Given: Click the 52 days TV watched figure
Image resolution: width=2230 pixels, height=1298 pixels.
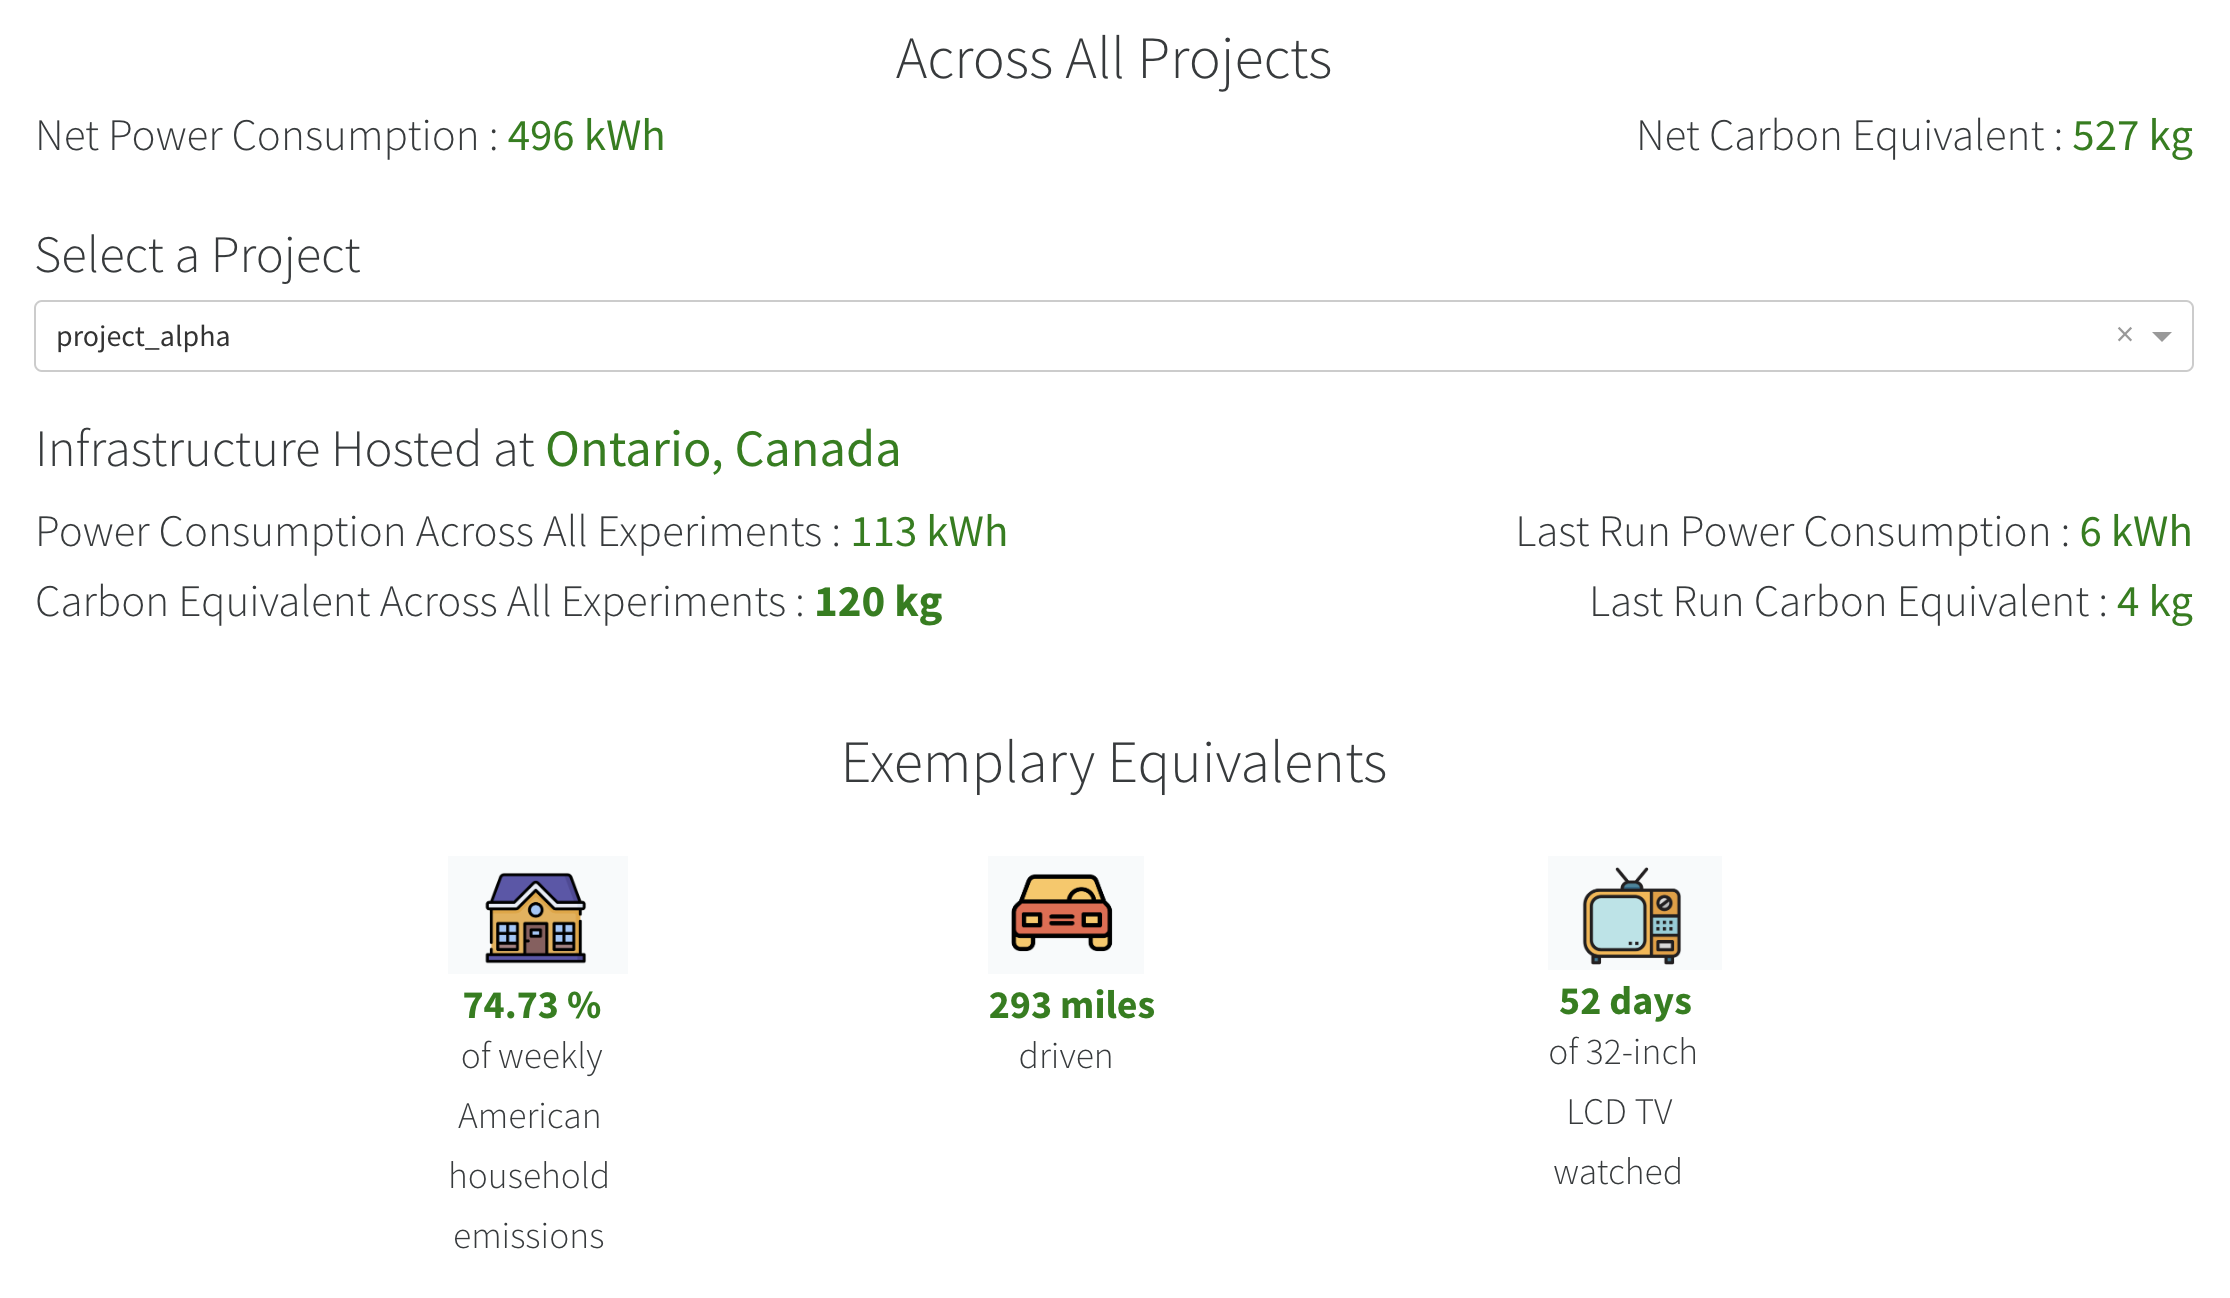Looking at the screenshot, I should tap(1625, 1001).
